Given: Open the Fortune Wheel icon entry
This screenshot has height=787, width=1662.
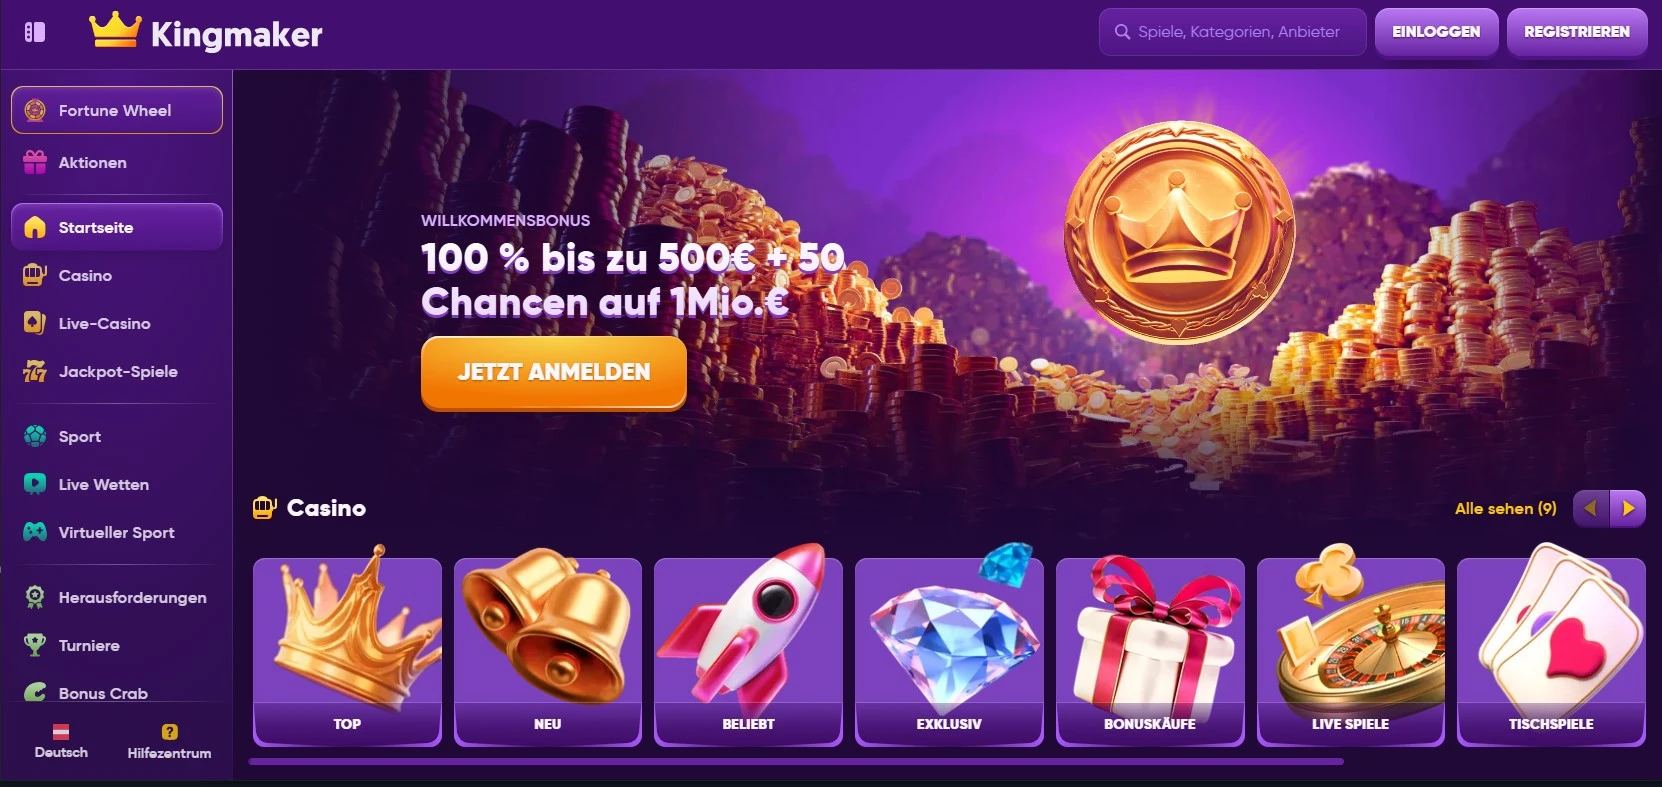Looking at the screenshot, I should [x=35, y=110].
